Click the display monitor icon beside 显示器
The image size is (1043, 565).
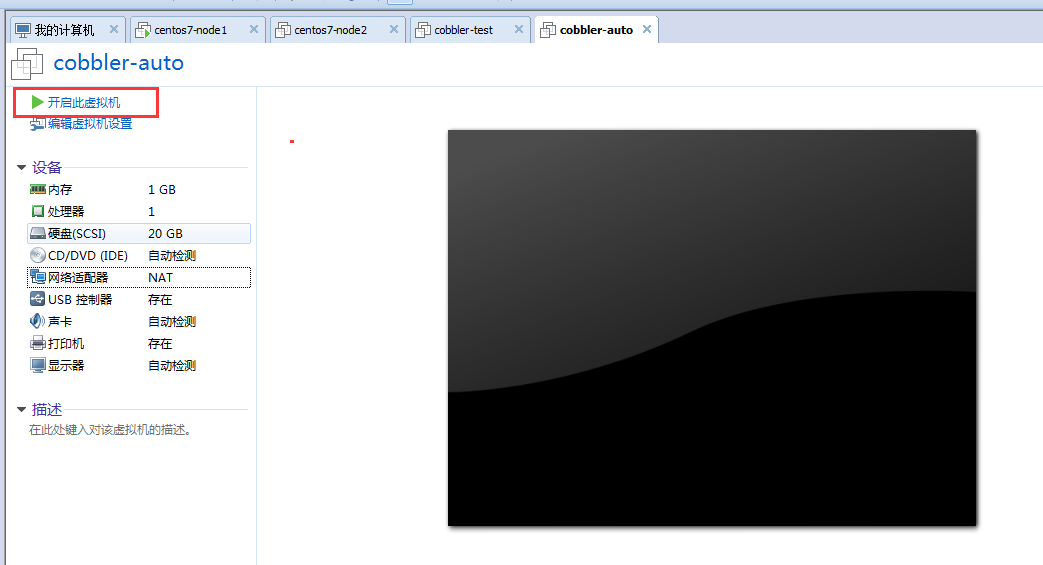click(x=37, y=365)
